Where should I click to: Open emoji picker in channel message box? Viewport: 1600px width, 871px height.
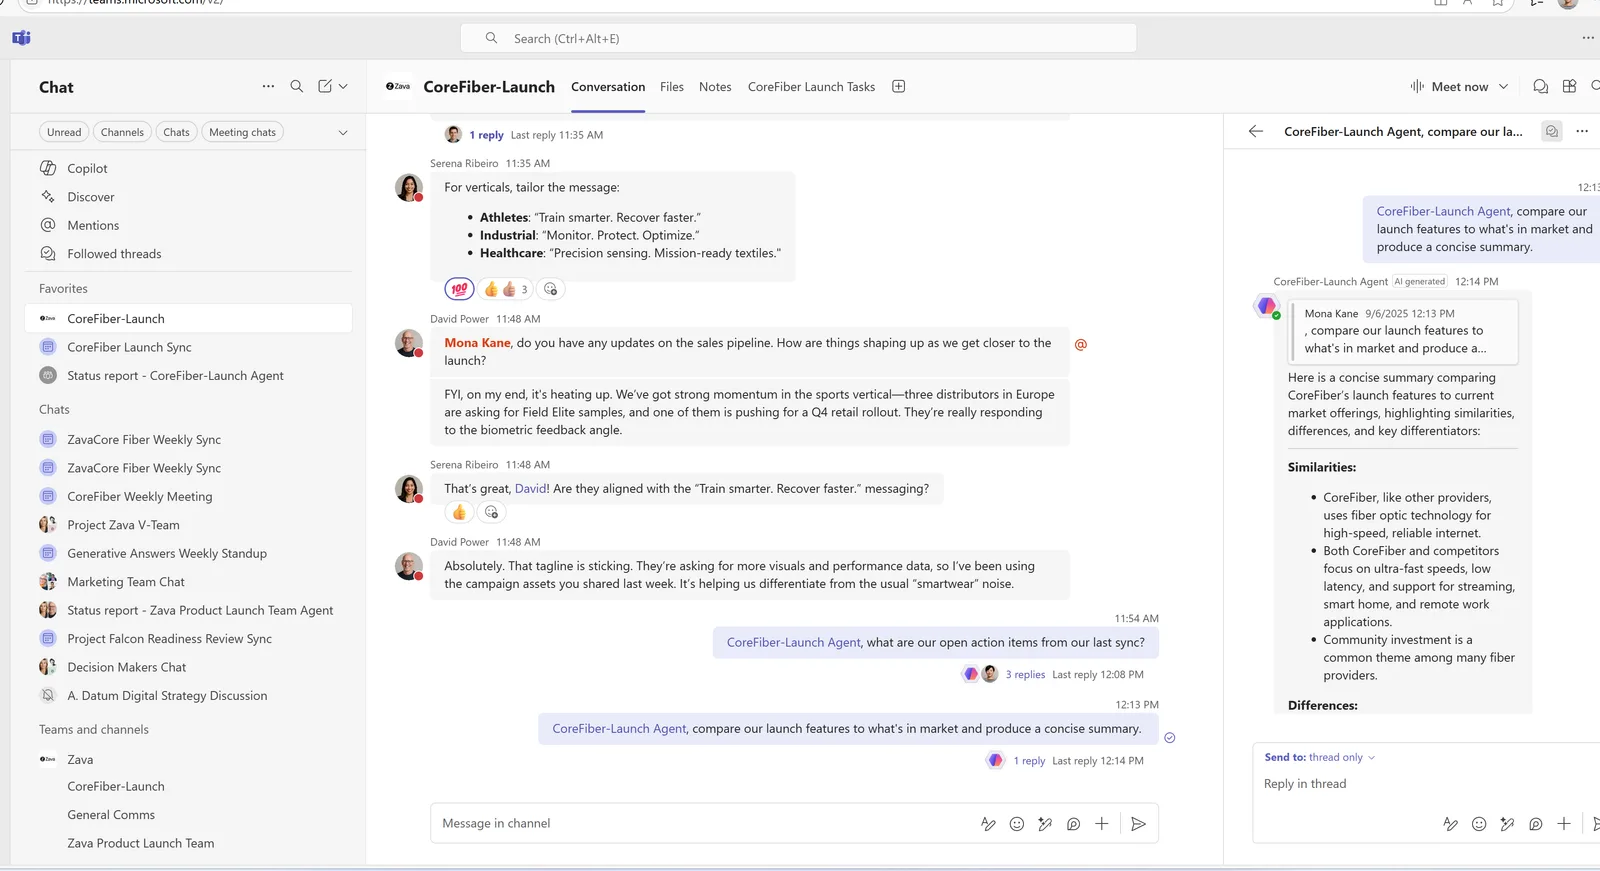click(1016, 824)
